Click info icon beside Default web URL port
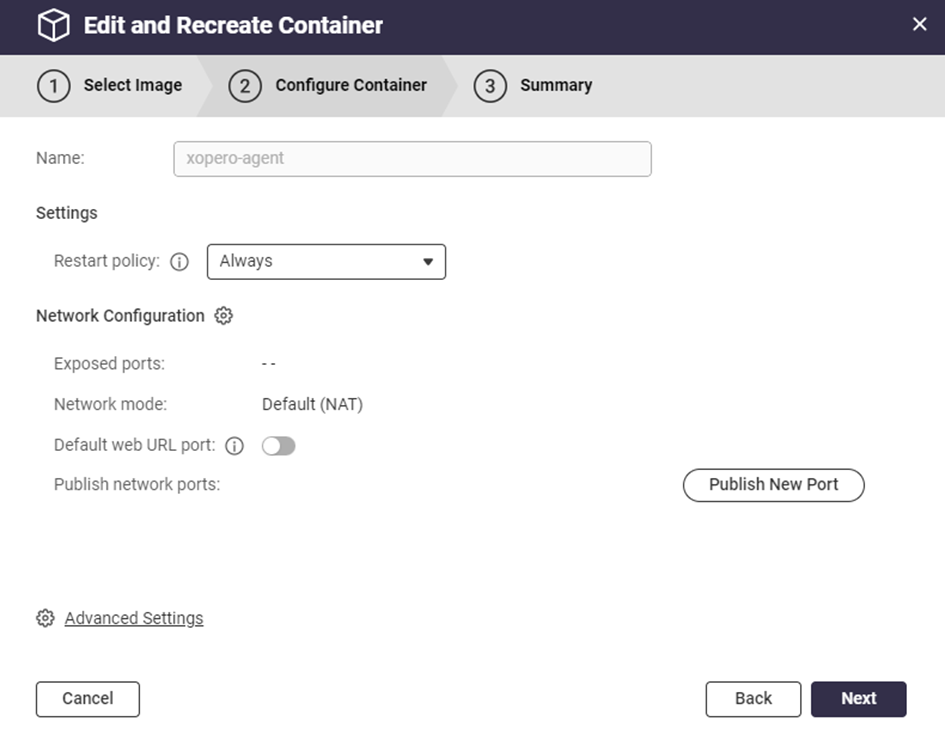This screenshot has height=740, width=945. point(234,446)
